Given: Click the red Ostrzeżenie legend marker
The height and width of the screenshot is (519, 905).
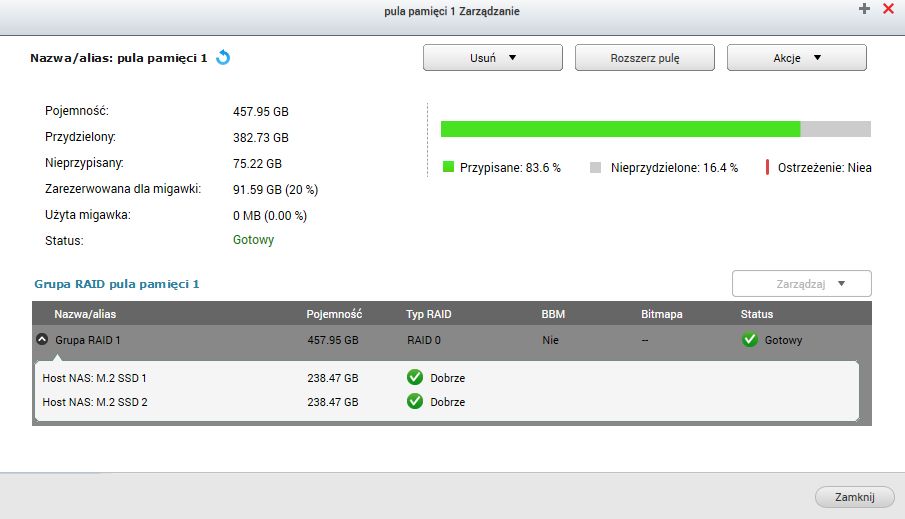Looking at the screenshot, I should [767, 167].
